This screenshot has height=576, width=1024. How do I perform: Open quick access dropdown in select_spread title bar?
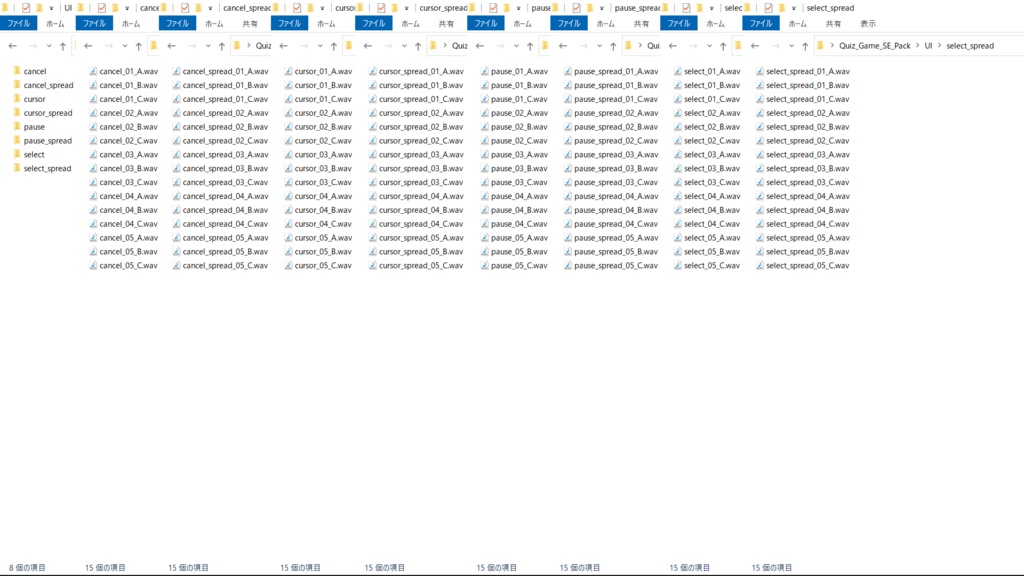click(793, 8)
